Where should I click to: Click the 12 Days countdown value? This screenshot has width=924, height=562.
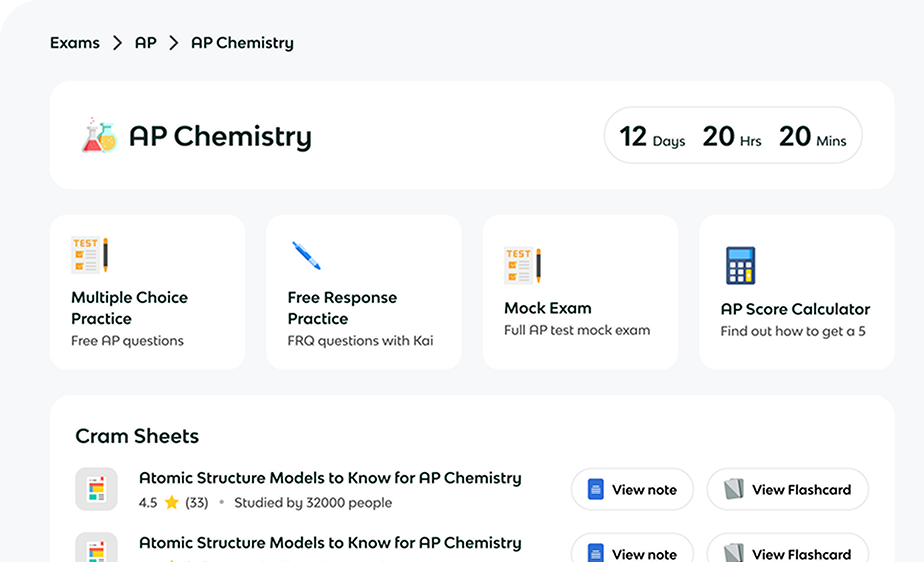coord(652,137)
